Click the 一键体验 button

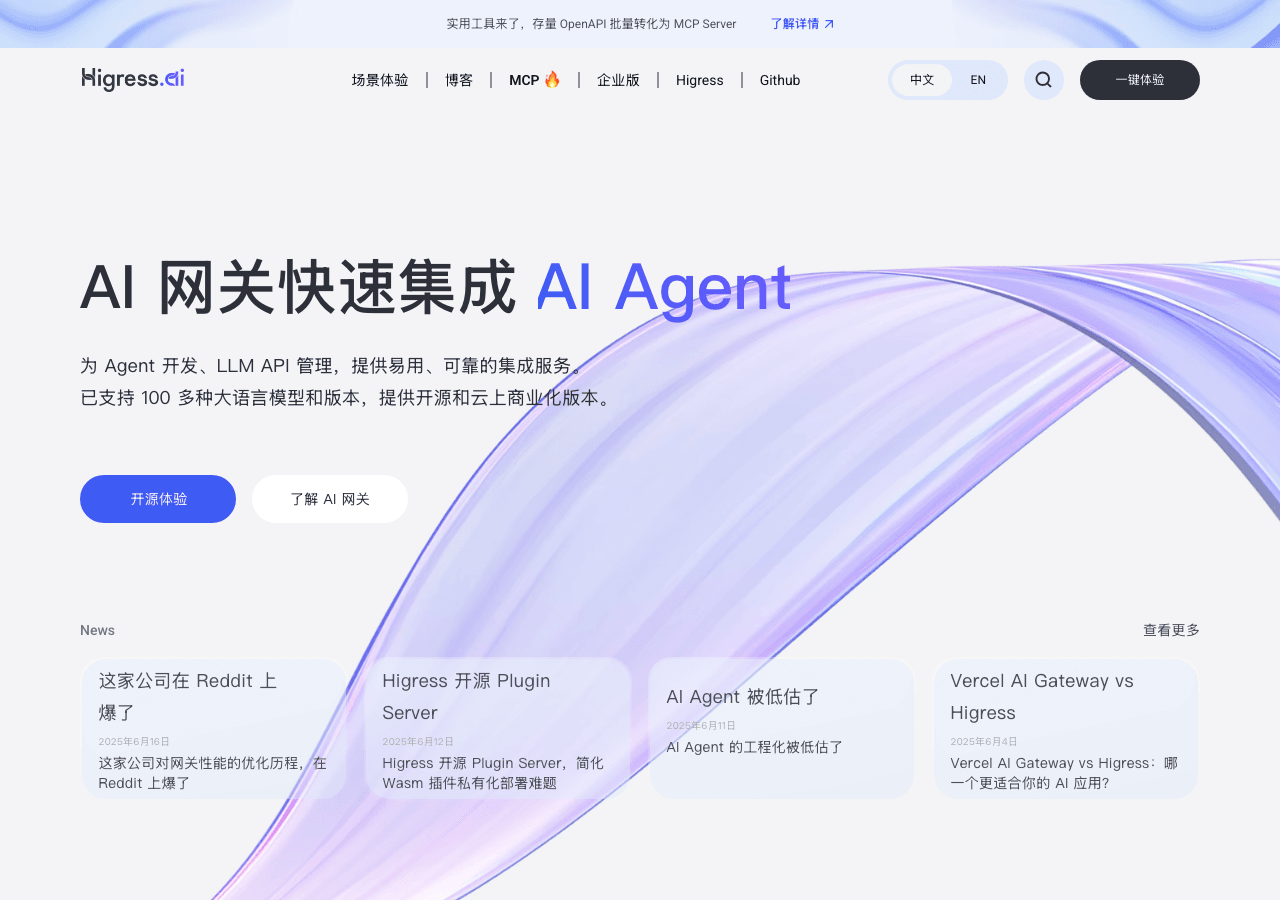[x=1140, y=80]
